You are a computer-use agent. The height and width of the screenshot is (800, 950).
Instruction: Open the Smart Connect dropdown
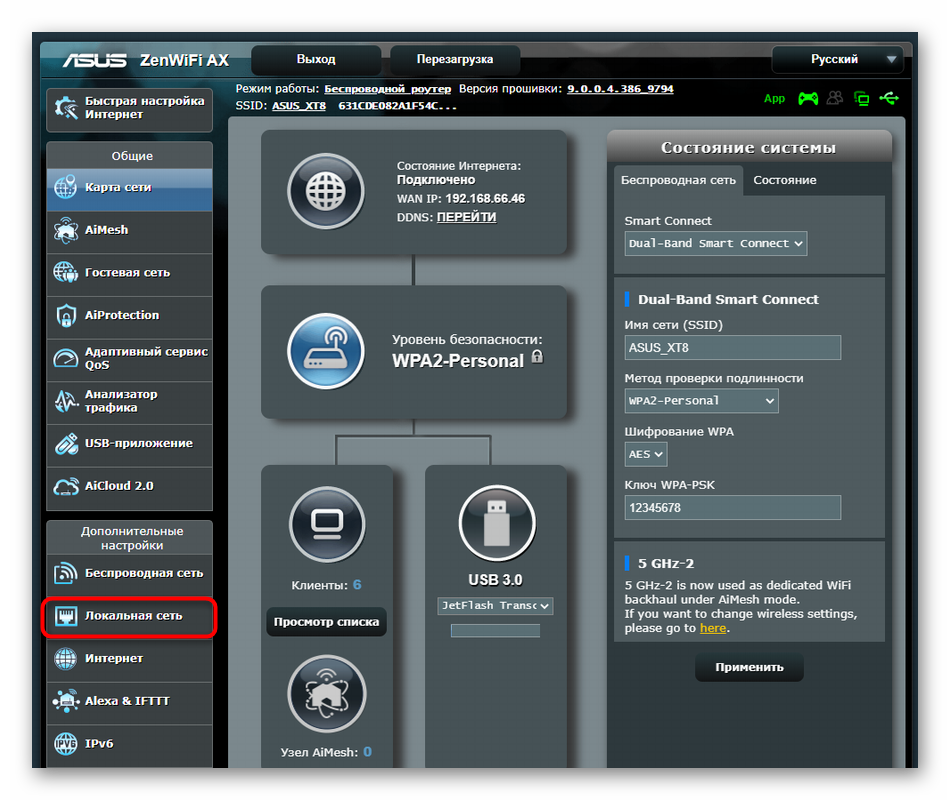tap(715, 243)
